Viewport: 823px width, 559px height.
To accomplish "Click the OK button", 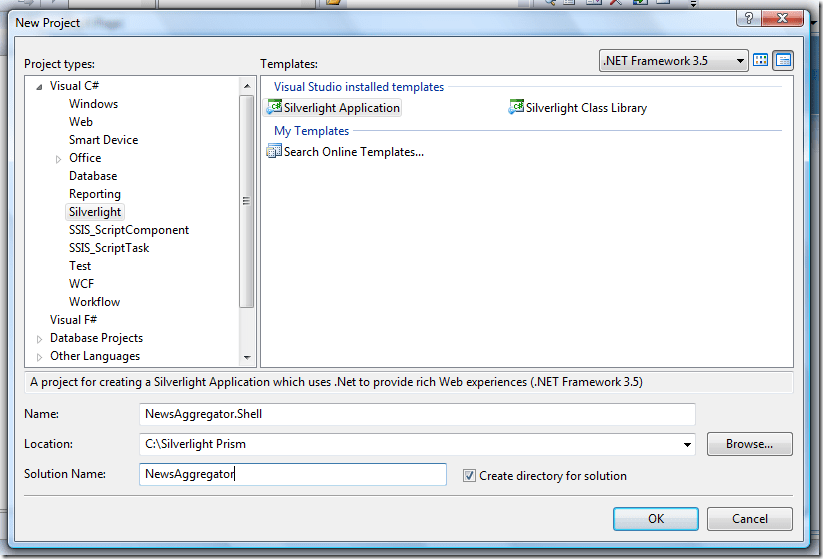I will (x=655, y=519).
